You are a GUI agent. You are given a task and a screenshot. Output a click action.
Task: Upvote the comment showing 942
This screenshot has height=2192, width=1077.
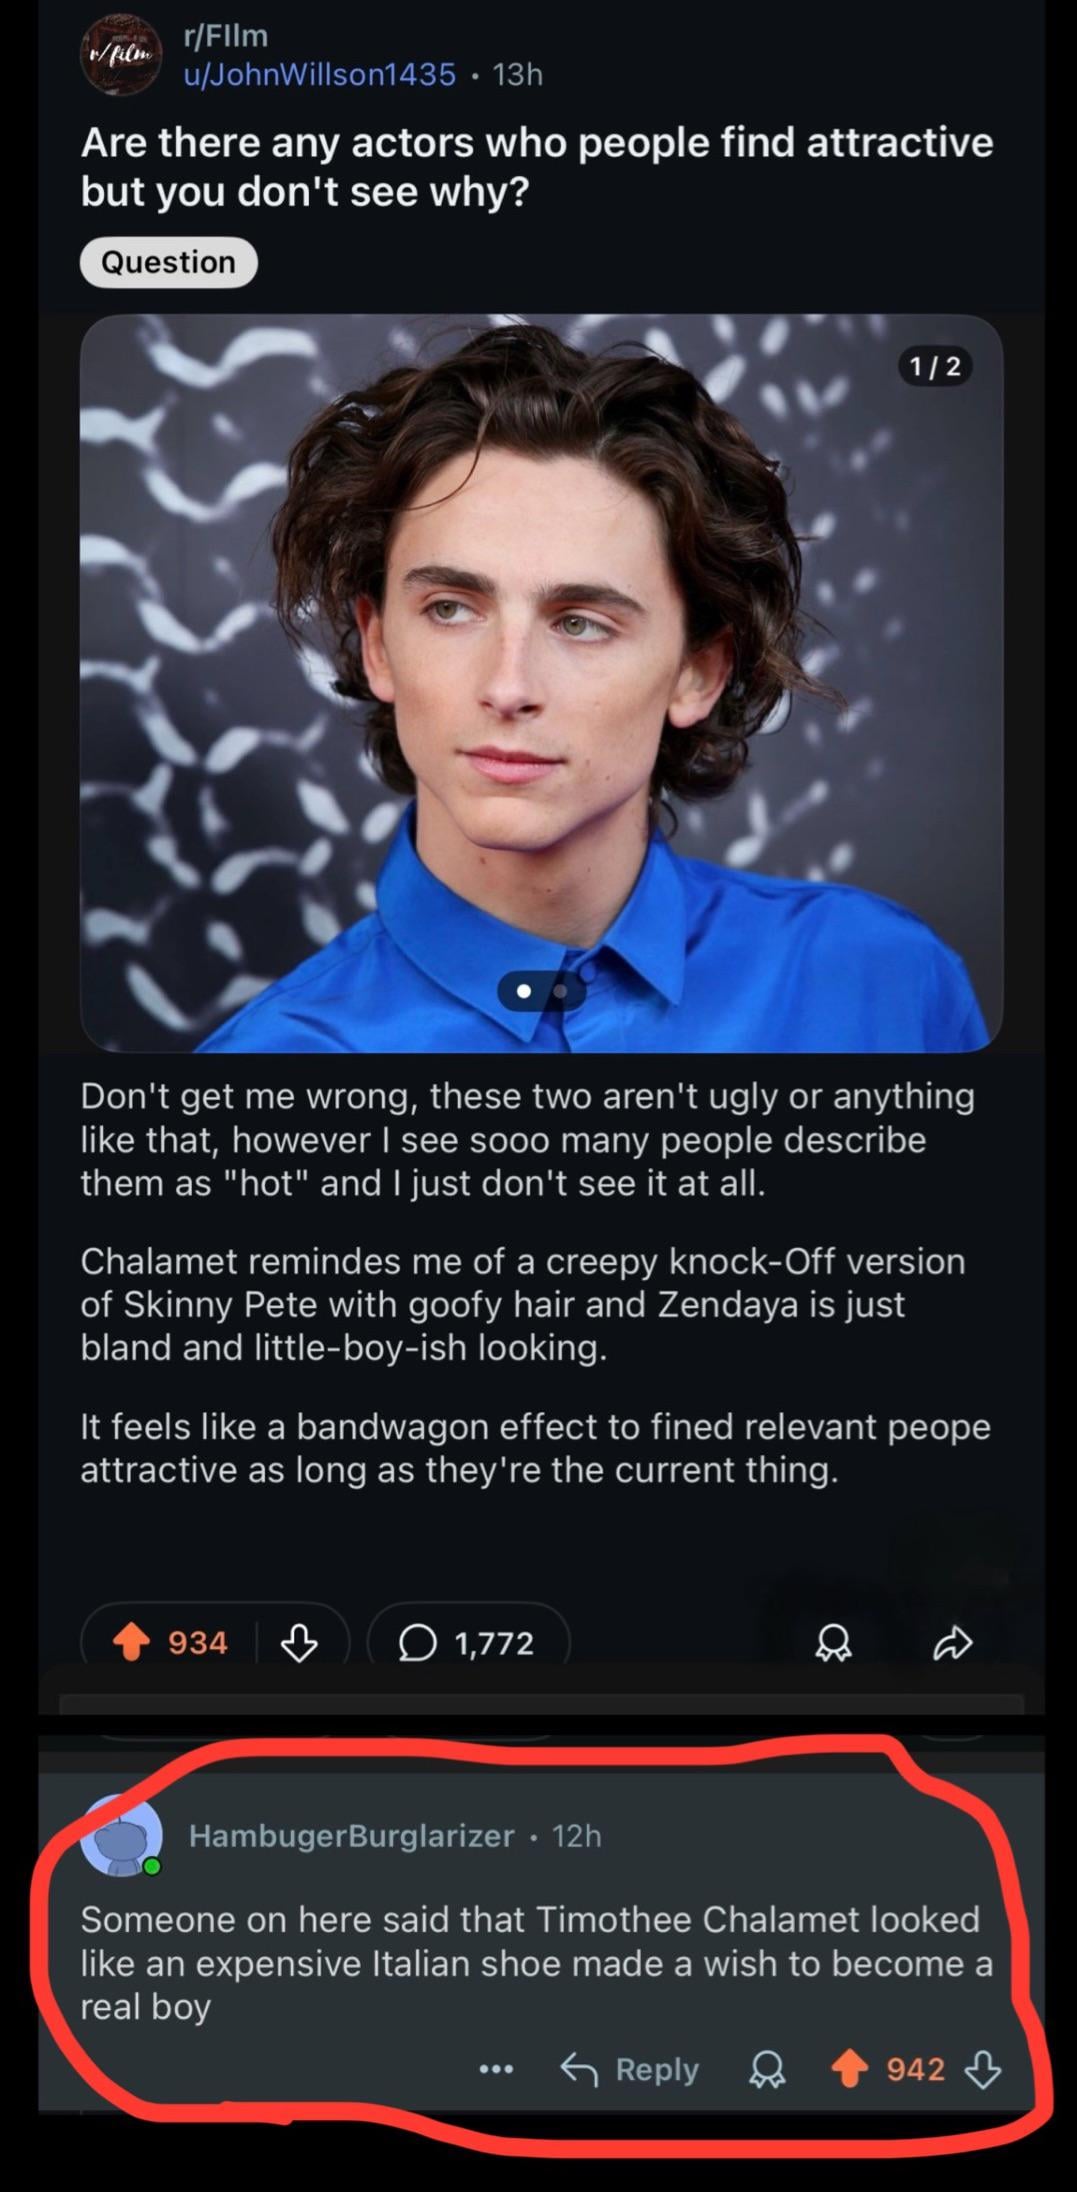[850, 2069]
